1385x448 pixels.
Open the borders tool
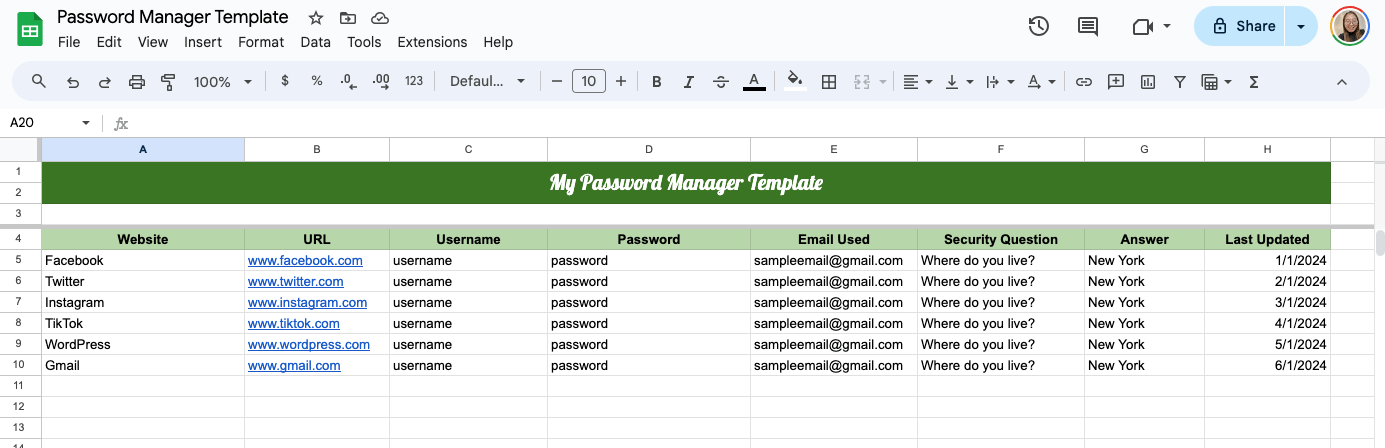(828, 82)
